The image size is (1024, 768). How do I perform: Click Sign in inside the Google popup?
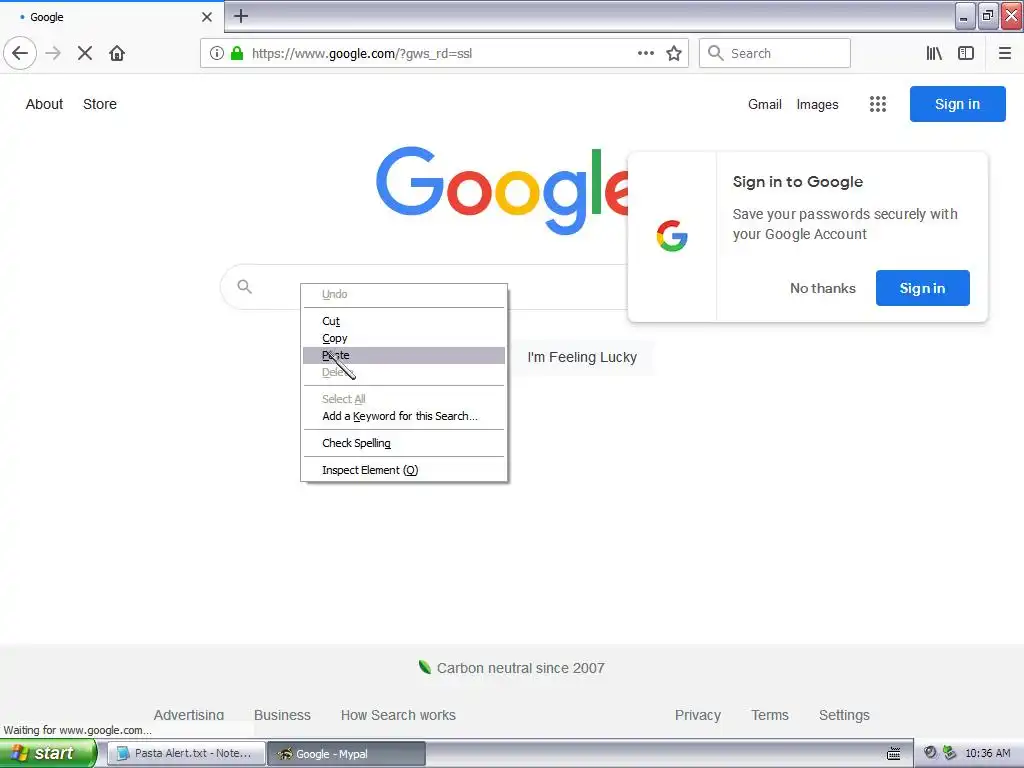922,288
